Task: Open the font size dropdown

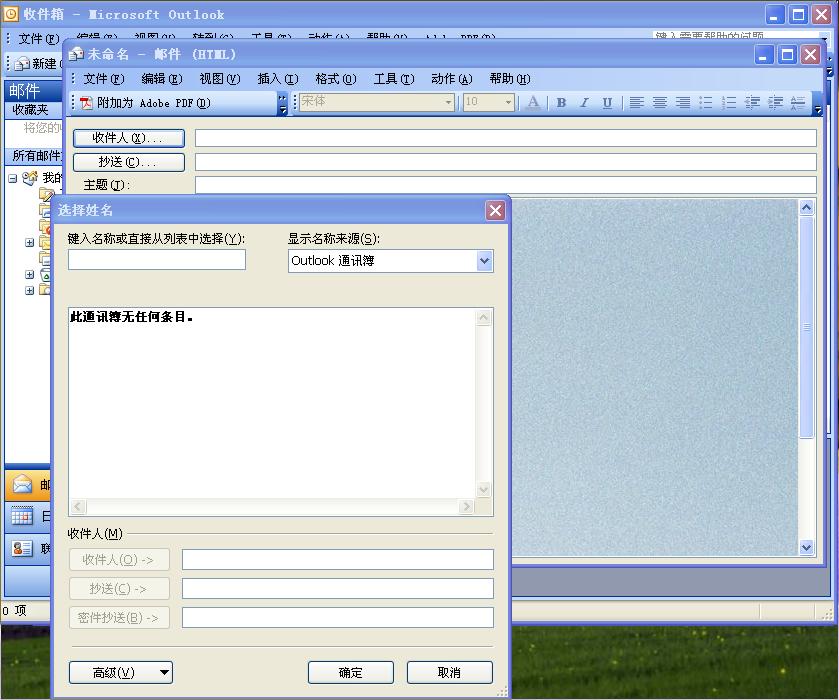Action: click(x=508, y=102)
